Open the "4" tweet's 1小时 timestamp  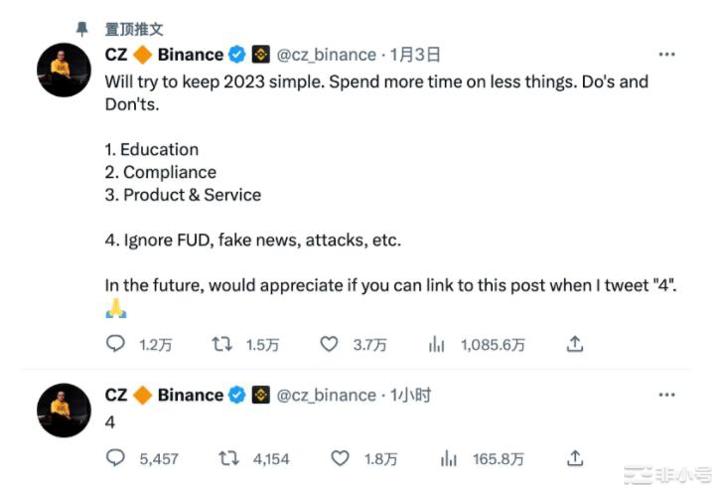click(x=411, y=395)
